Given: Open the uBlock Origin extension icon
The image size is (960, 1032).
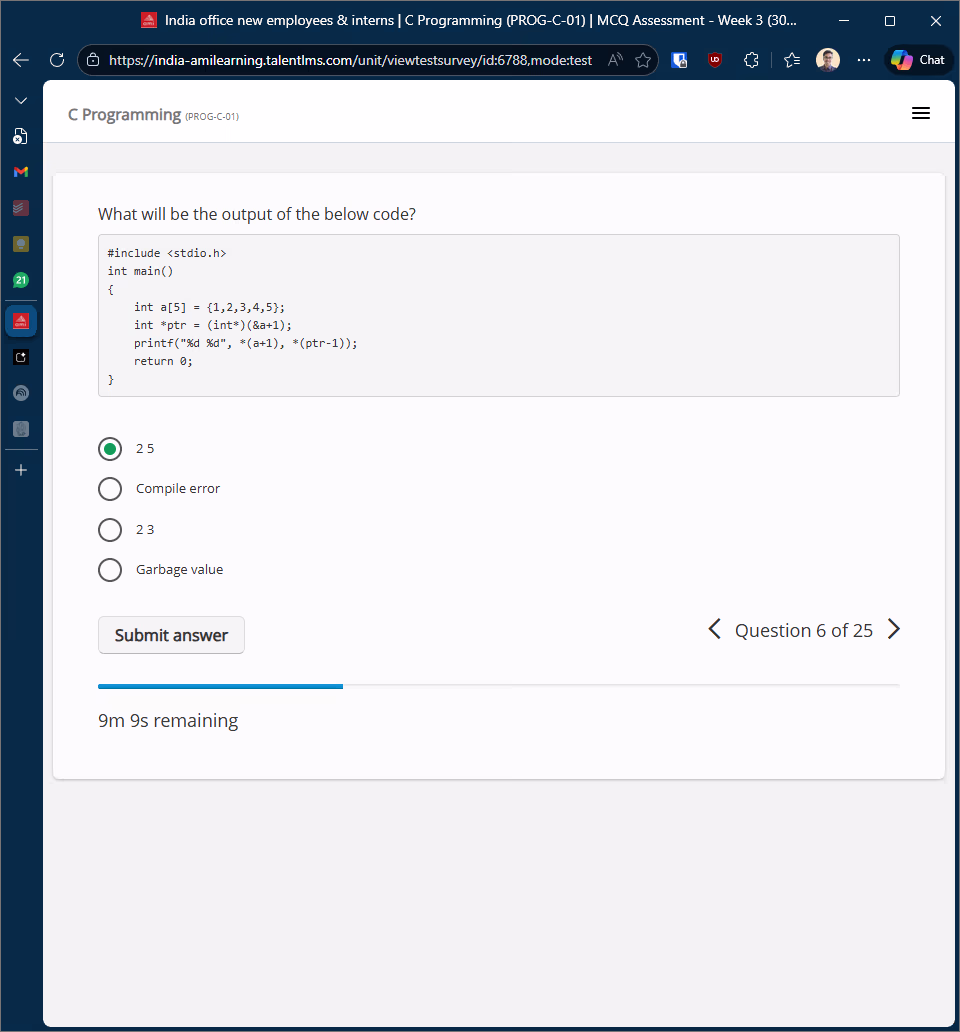Looking at the screenshot, I should point(715,60).
